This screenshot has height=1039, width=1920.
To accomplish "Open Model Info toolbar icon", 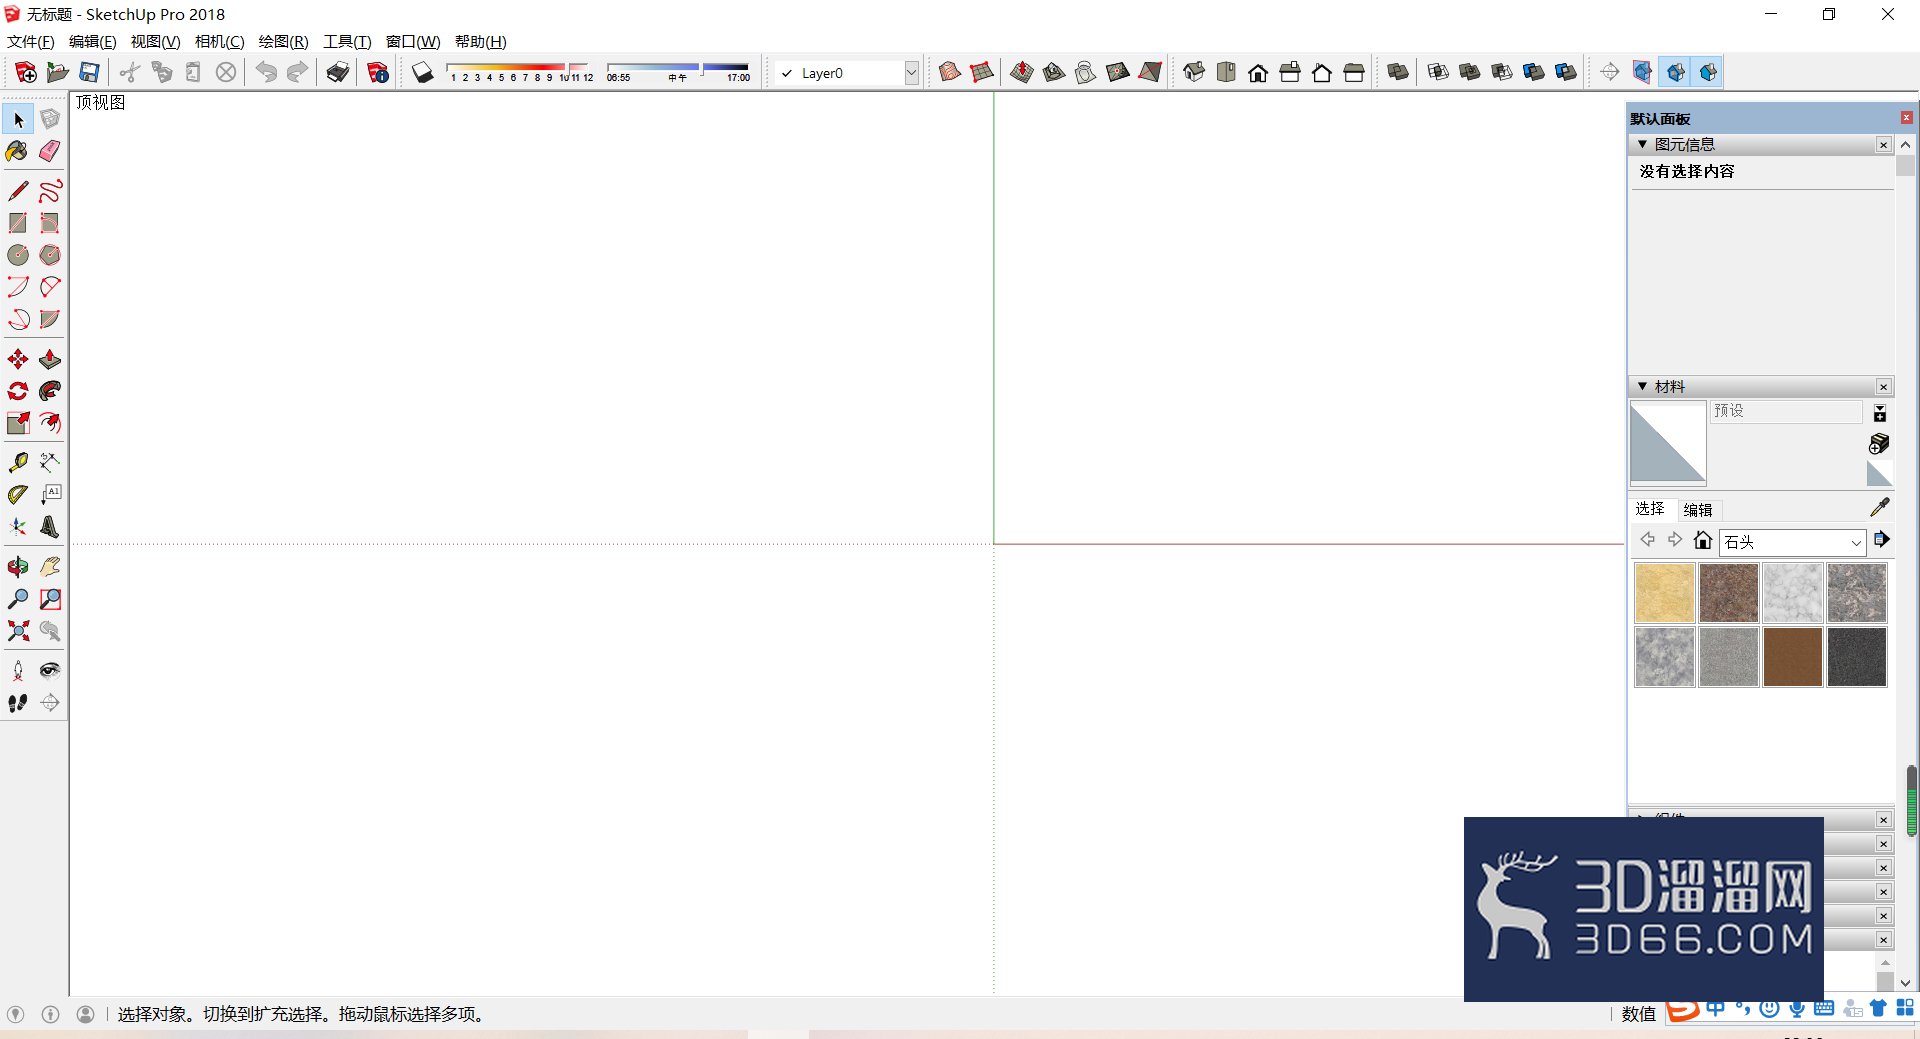I will (378, 72).
